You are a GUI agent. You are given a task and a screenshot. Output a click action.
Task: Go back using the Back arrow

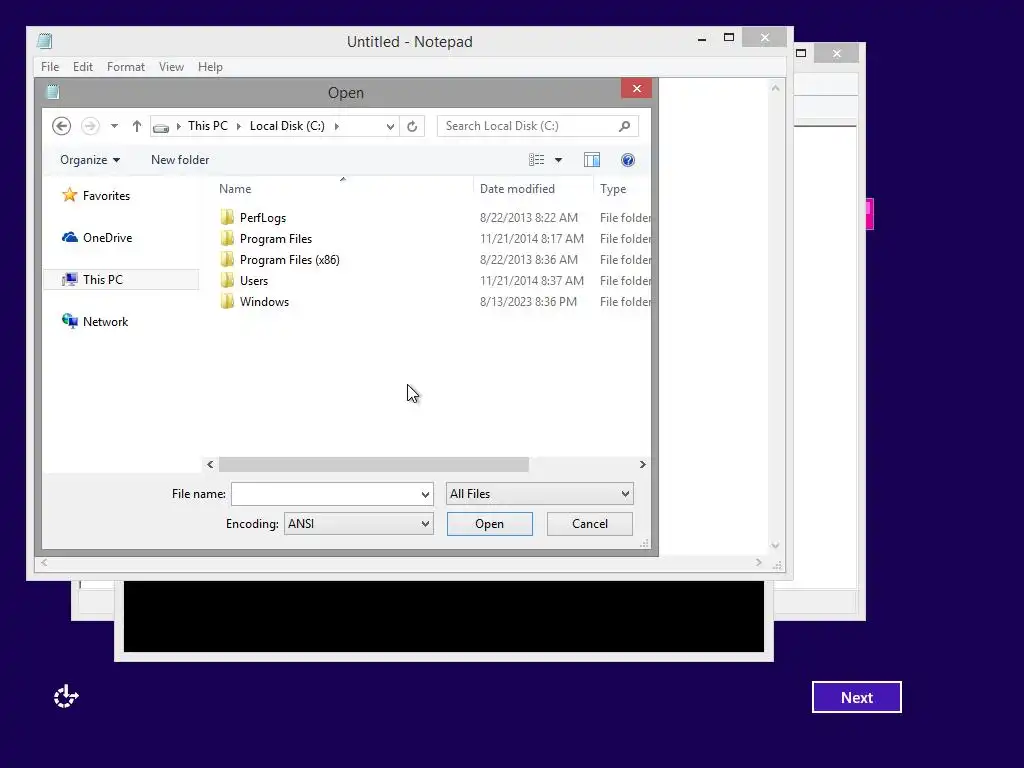(x=61, y=126)
